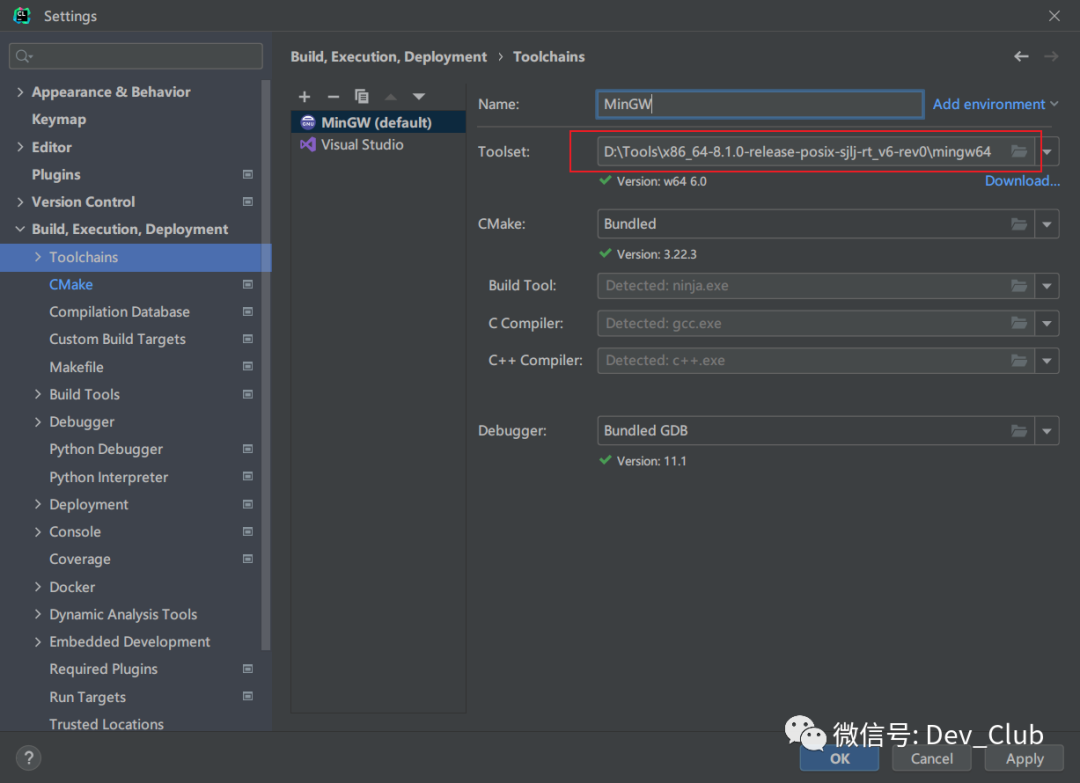This screenshot has width=1080, height=783.
Task: Open the C Compiler dropdown arrow
Action: tap(1047, 323)
